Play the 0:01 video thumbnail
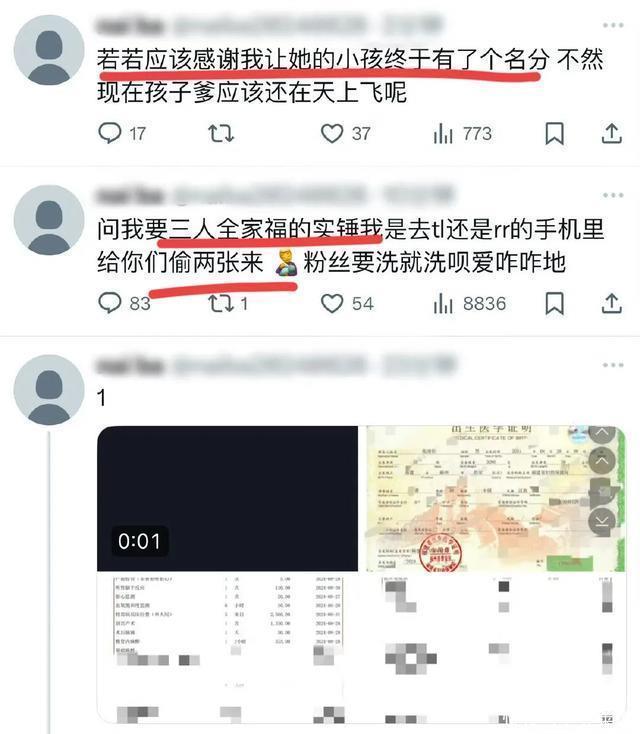Image resolution: width=640 pixels, height=734 pixels. click(227, 498)
